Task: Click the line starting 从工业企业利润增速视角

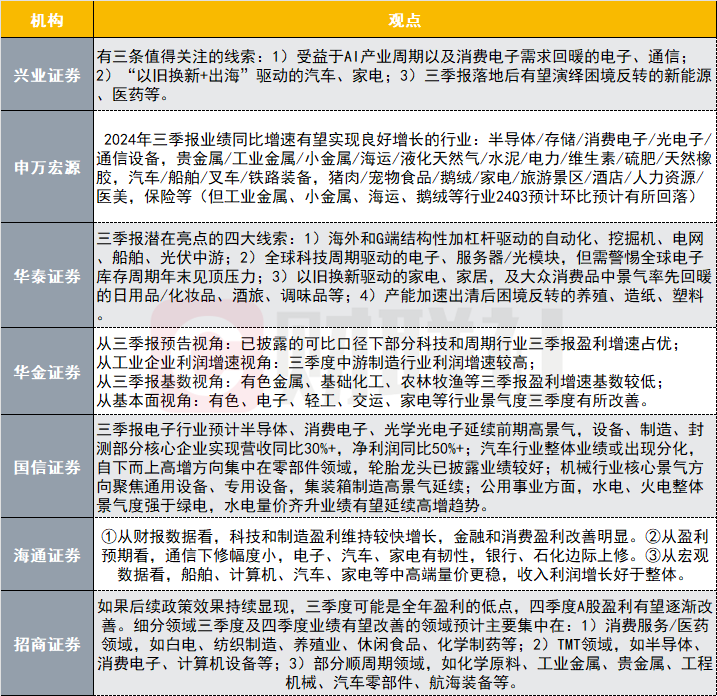Action: coord(316,363)
